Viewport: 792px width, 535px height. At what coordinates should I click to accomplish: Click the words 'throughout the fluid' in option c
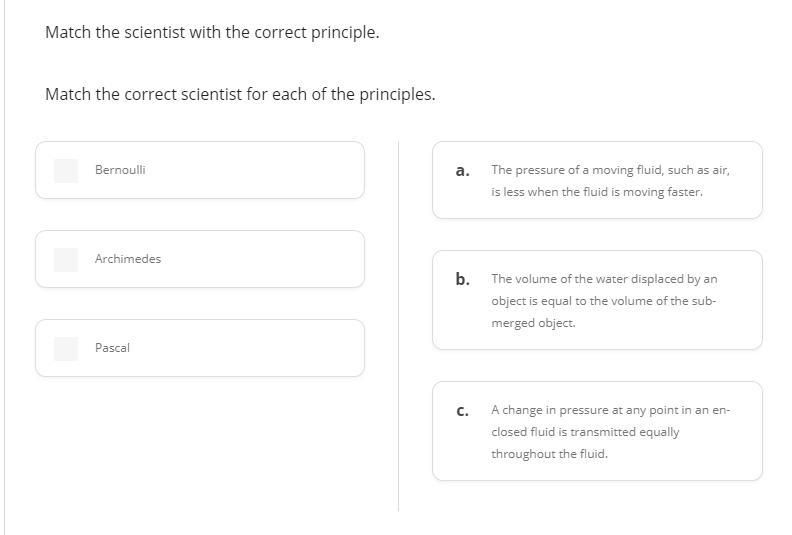pyautogui.click(x=550, y=454)
